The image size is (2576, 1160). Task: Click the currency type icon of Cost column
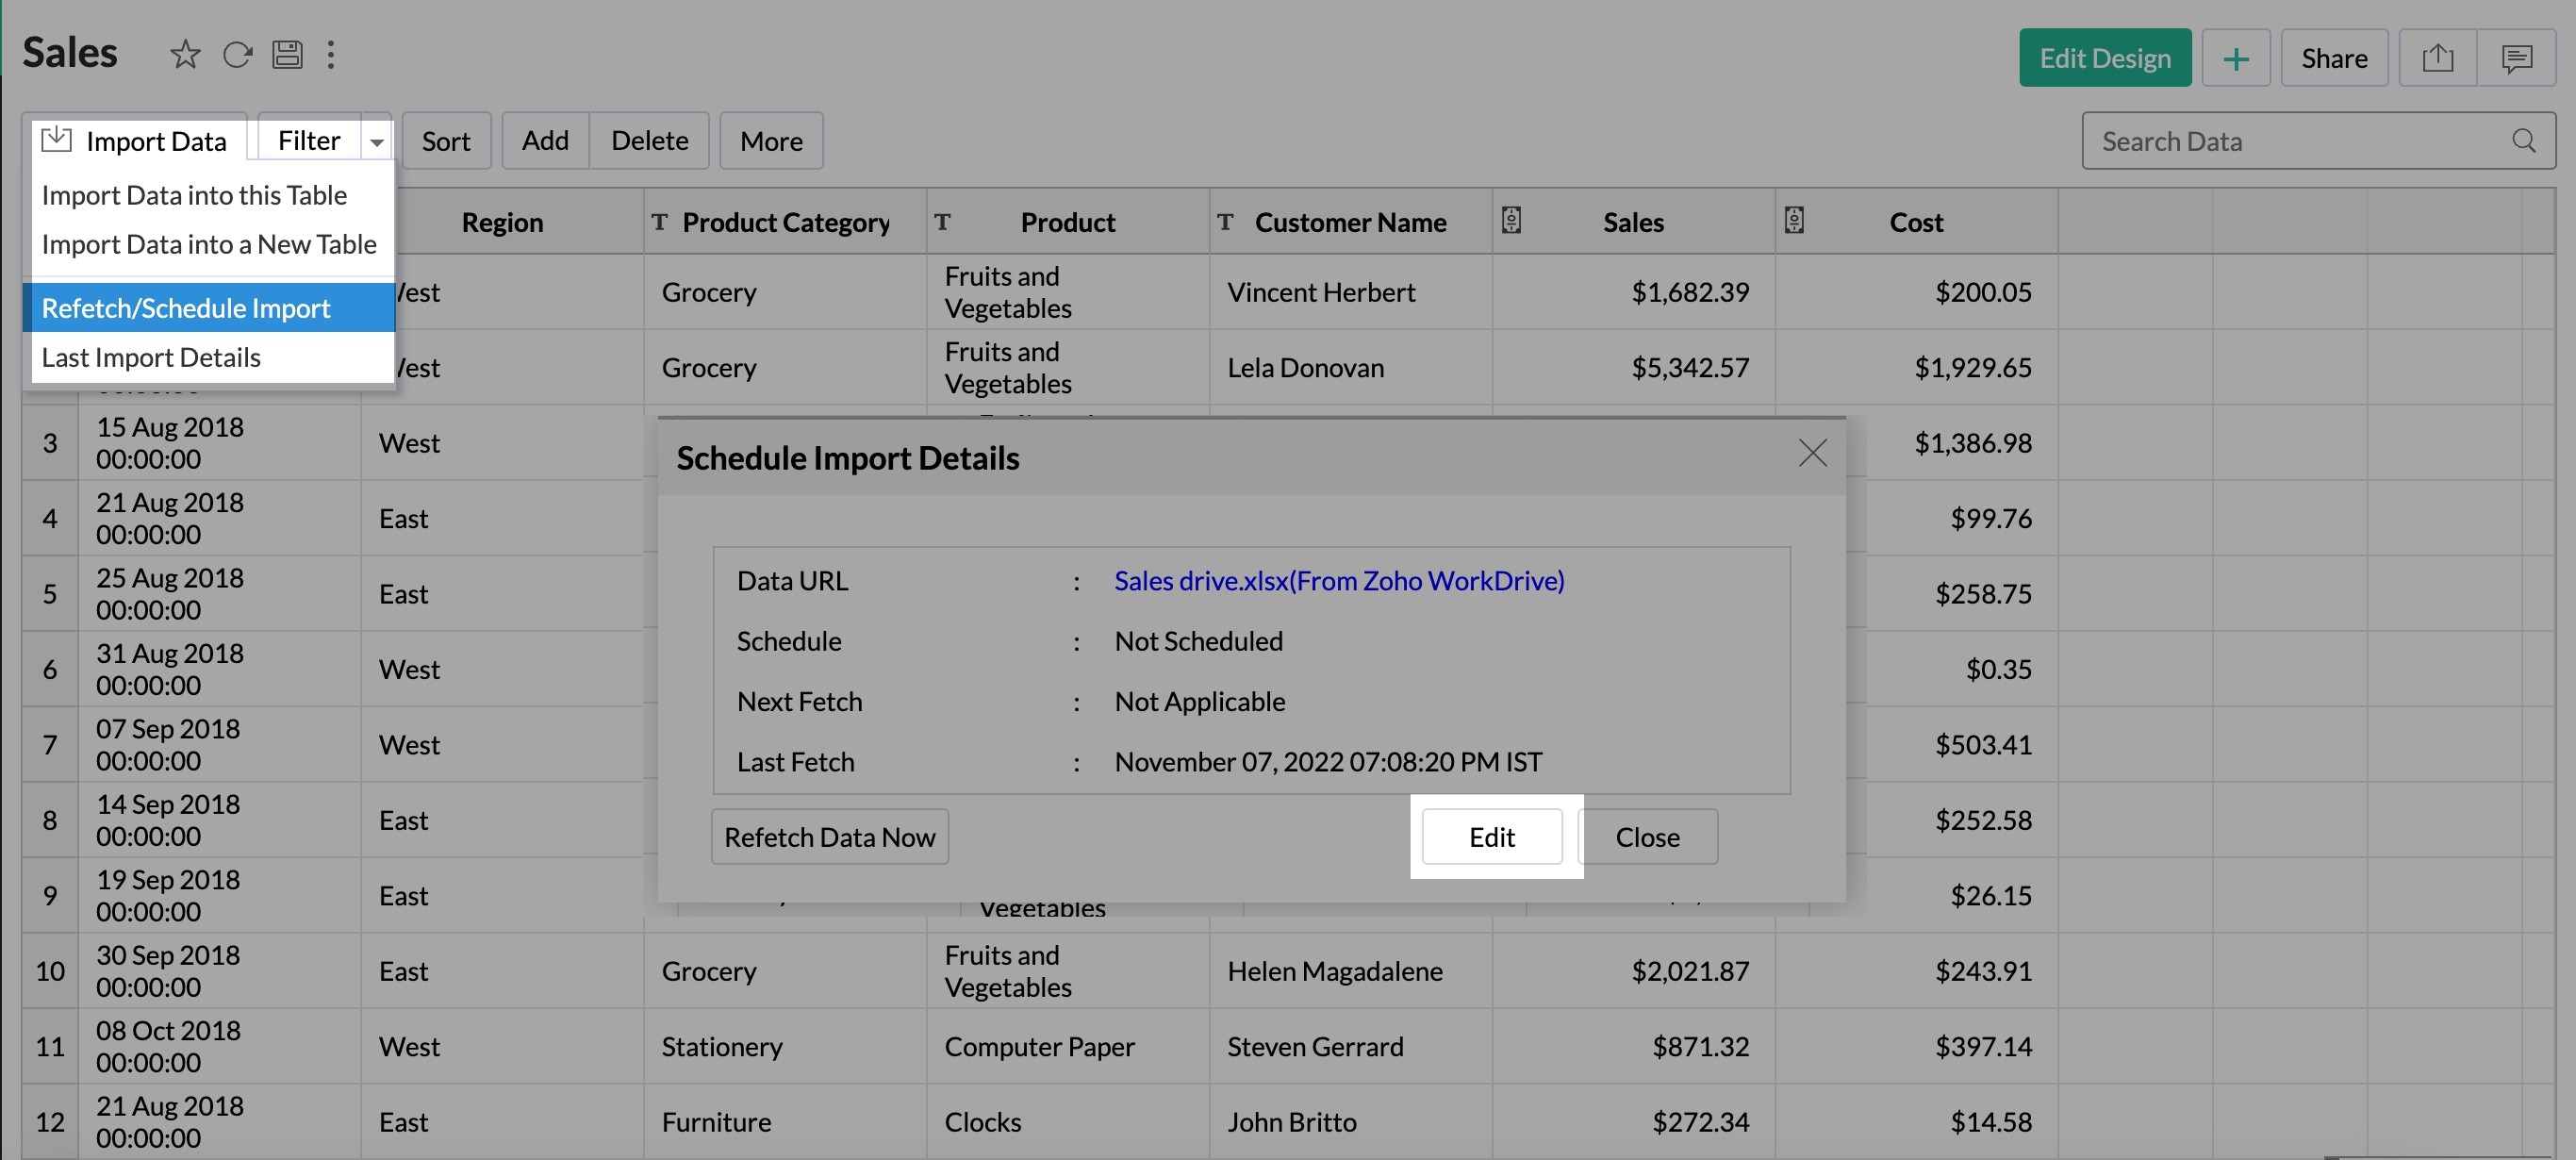tap(1794, 220)
